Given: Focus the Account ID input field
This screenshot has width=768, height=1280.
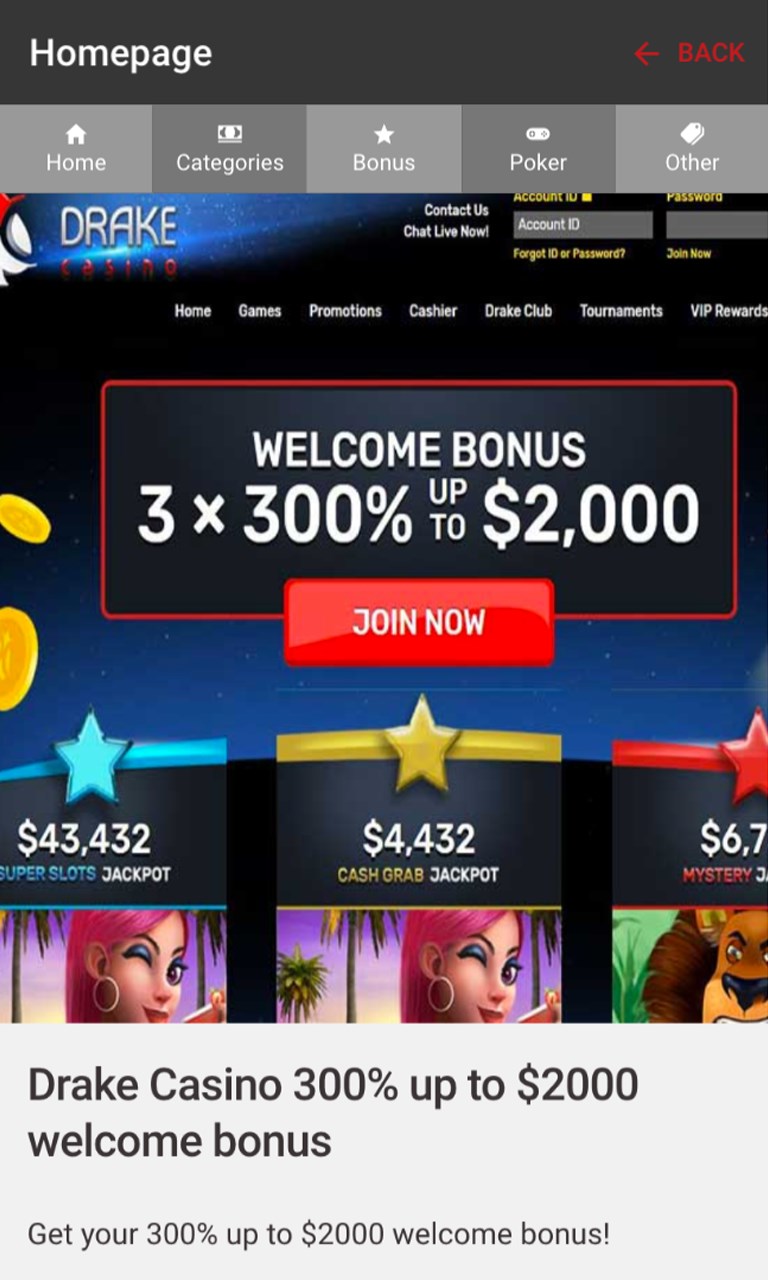Looking at the screenshot, I should (583, 225).
